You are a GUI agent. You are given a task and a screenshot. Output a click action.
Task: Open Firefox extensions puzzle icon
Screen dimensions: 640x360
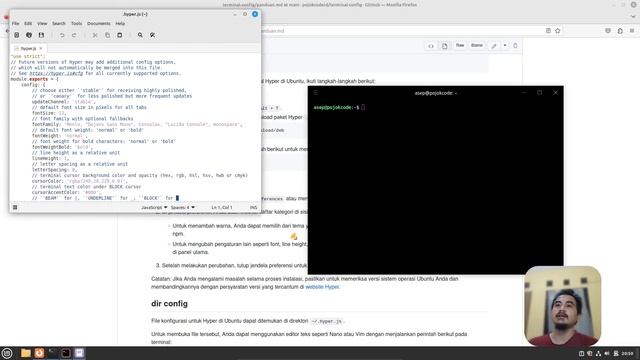coord(620,31)
